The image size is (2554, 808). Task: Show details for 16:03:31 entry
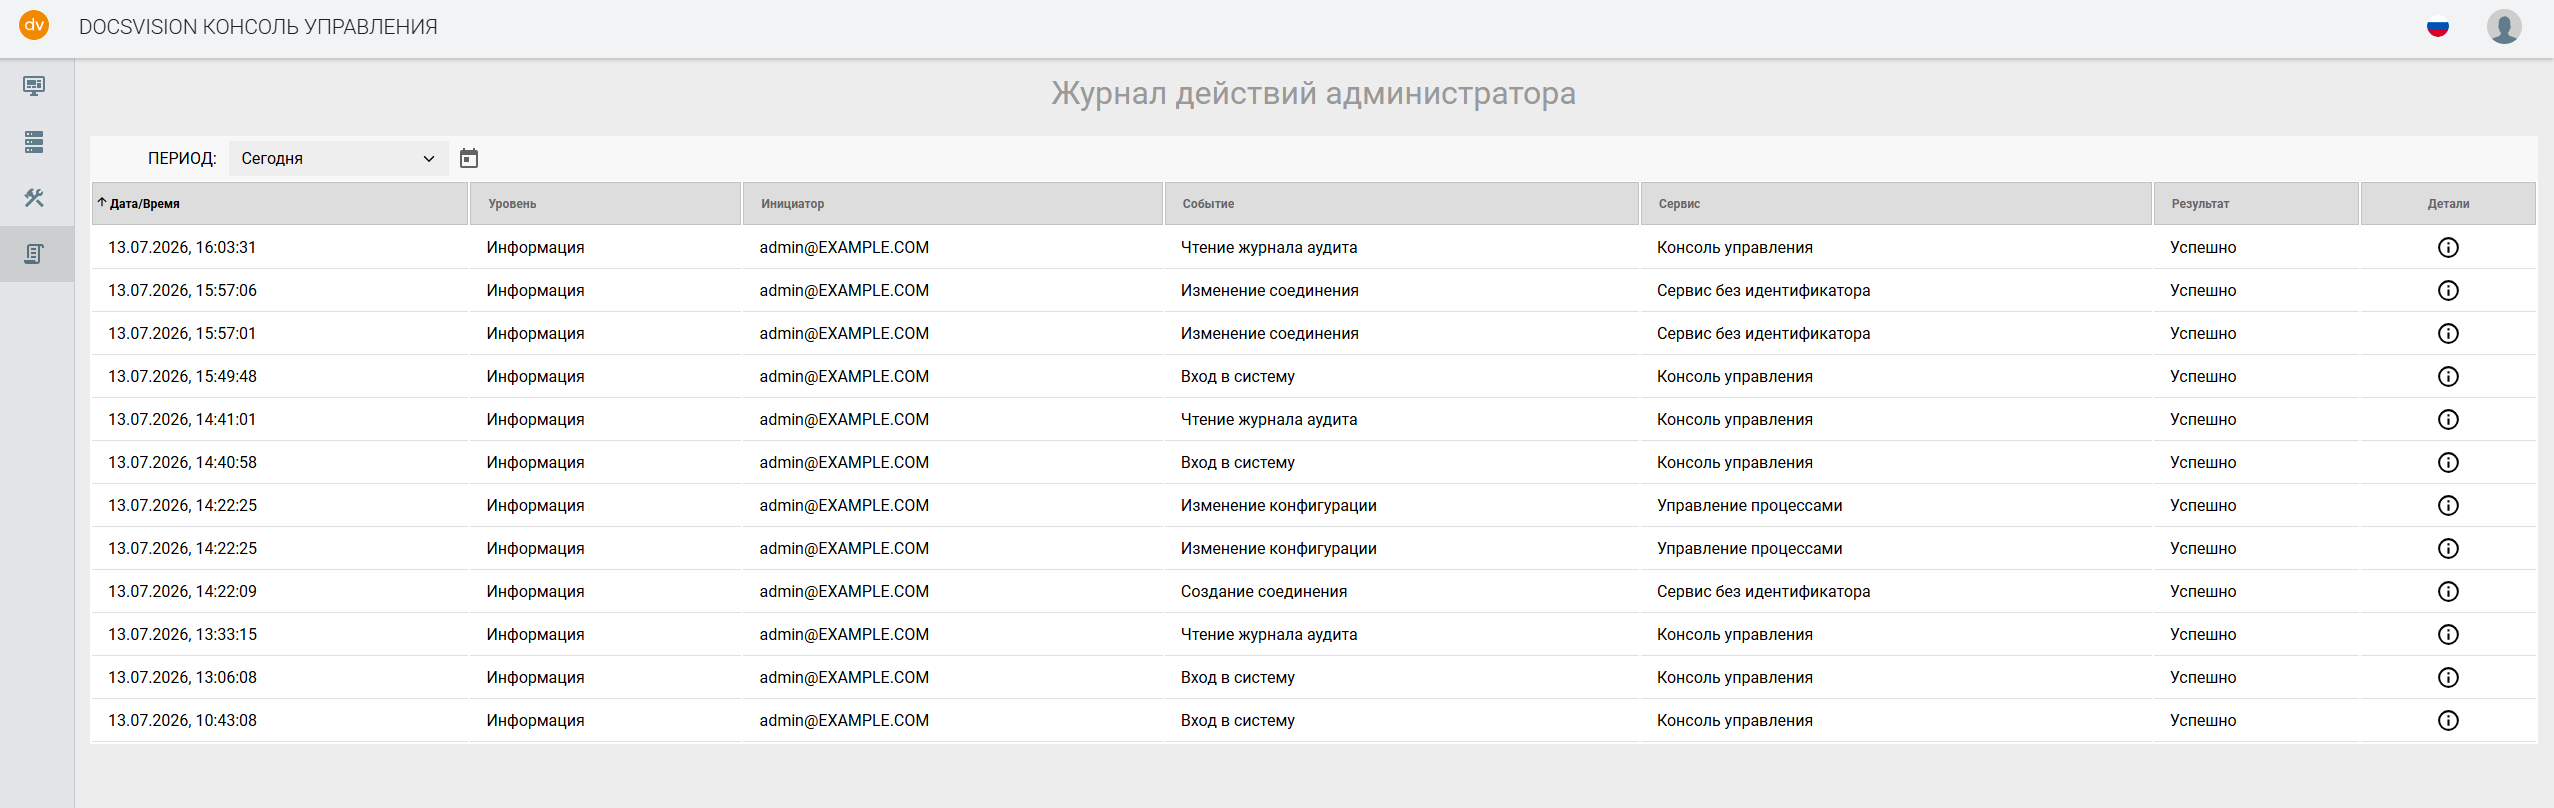(x=2448, y=247)
